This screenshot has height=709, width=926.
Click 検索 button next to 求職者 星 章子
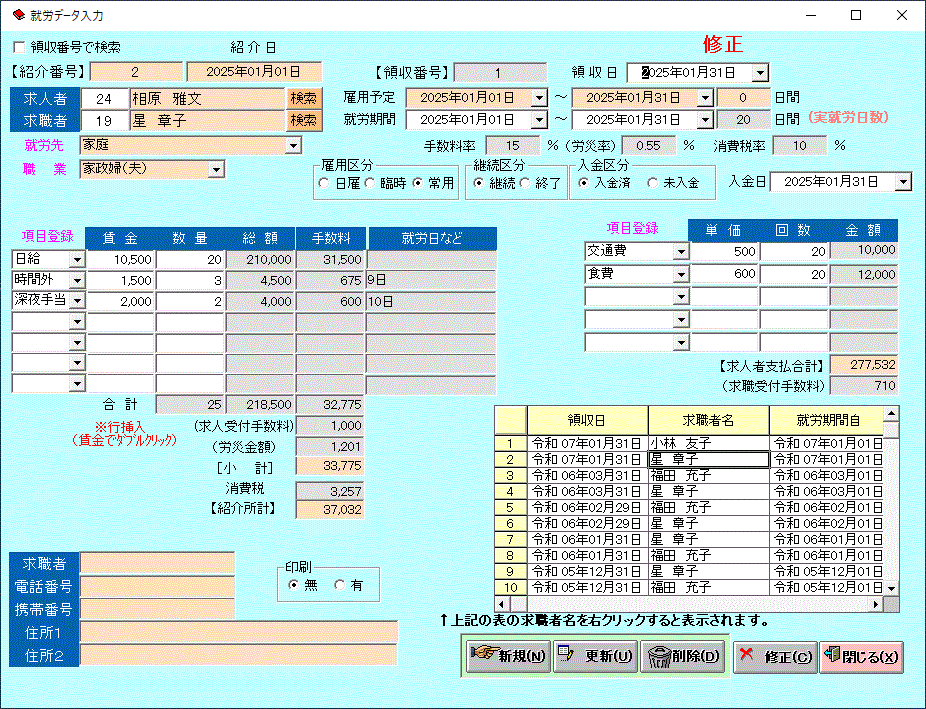[304, 120]
